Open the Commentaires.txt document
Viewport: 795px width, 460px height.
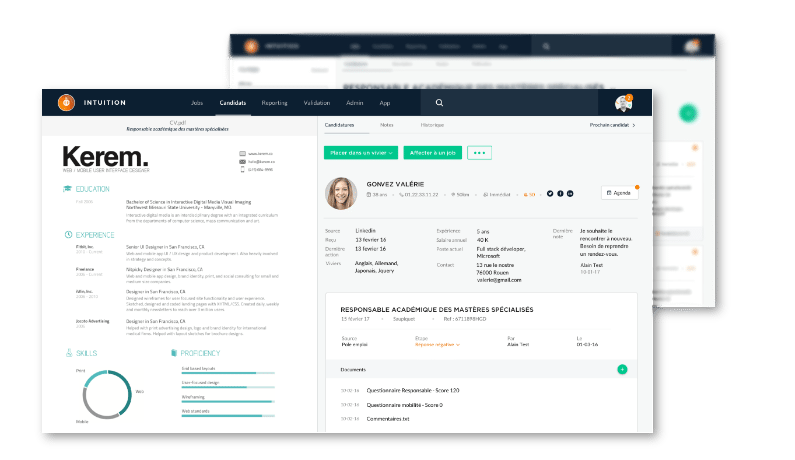coord(388,419)
